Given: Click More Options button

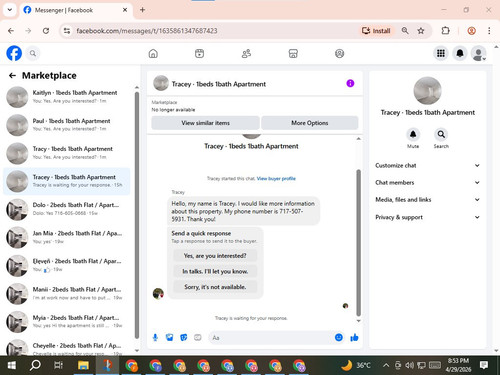Looking at the screenshot, I should click(310, 123).
